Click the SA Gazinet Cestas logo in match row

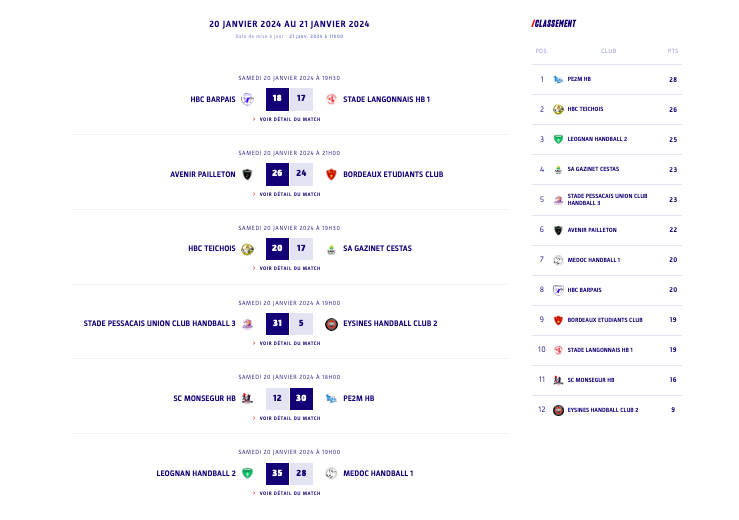click(331, 249)
